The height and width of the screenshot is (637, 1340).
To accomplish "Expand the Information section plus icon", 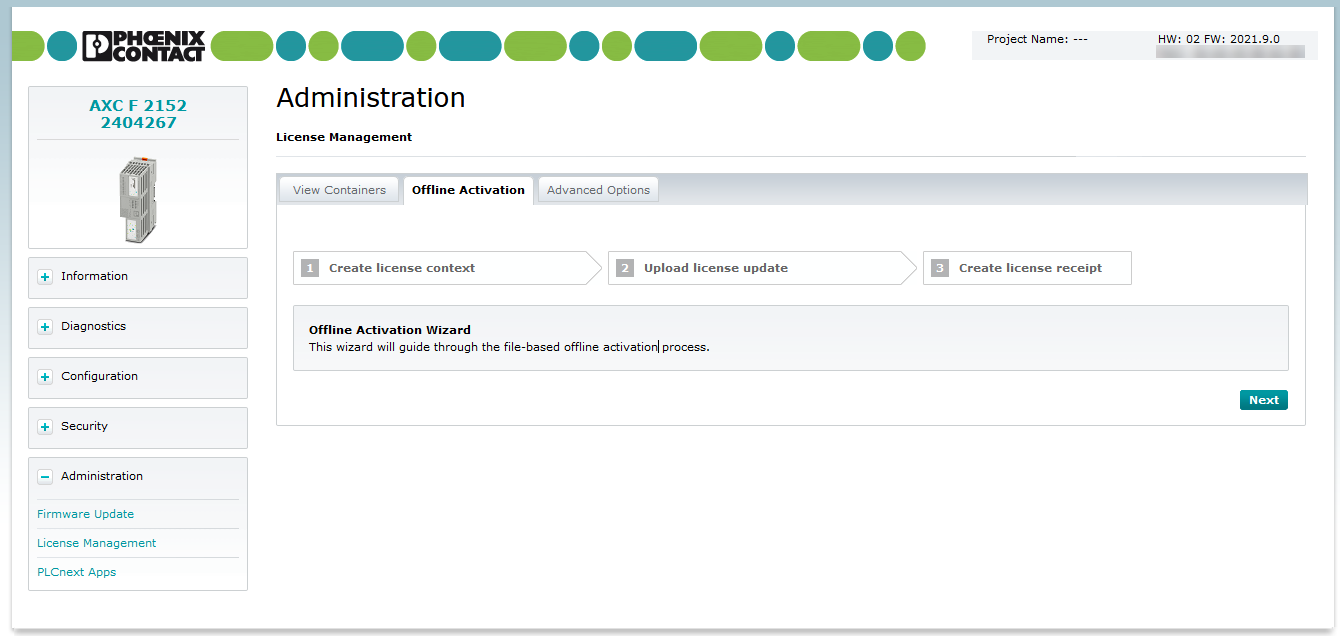I will 45,277.
